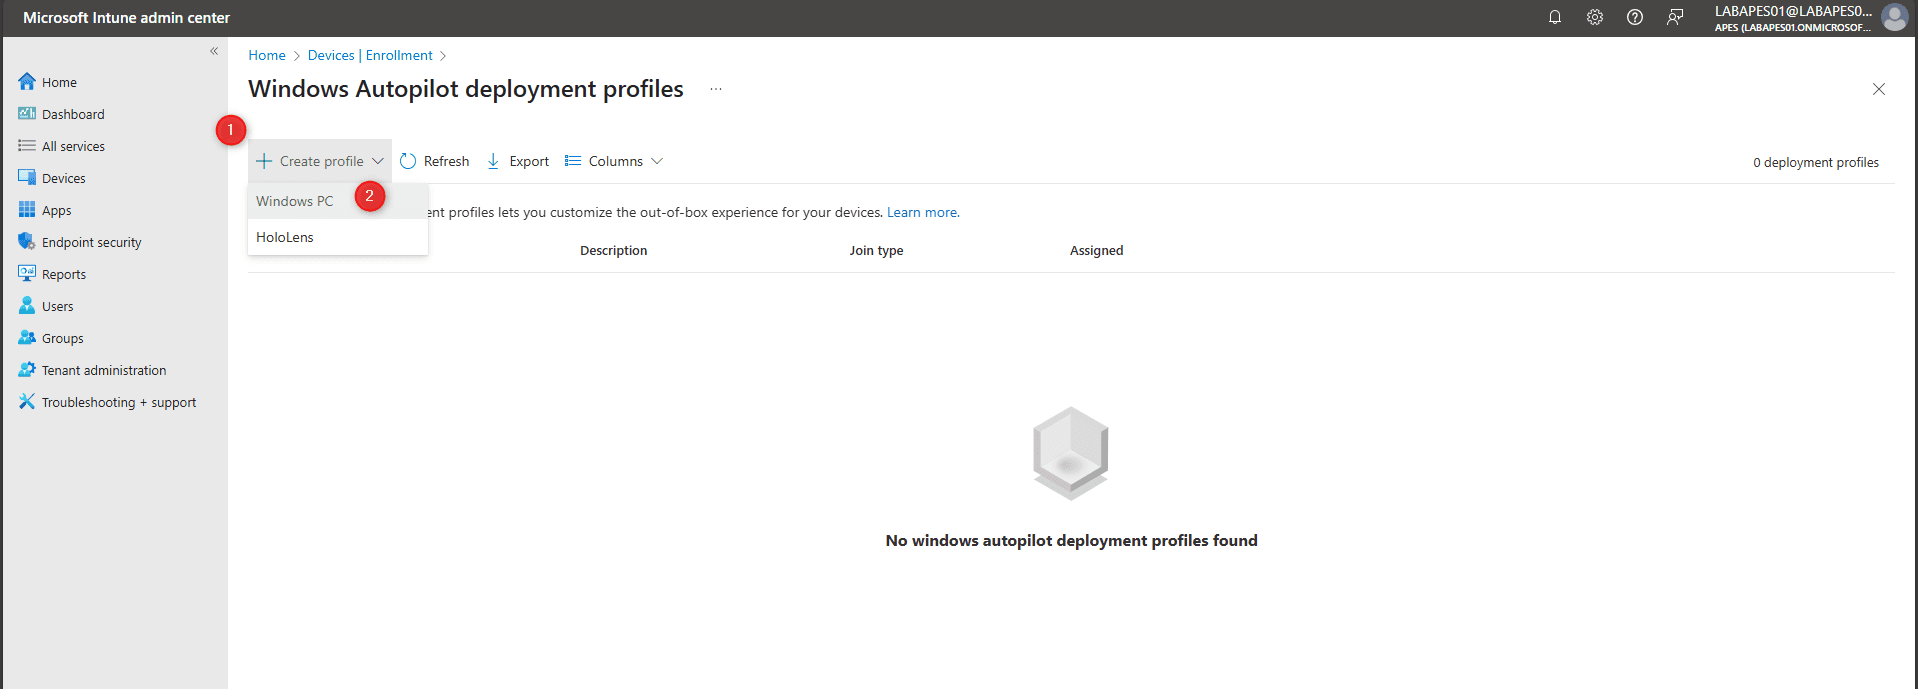Screen dimensions: 1918x689
Task: Open notifications bell icon
Action: 1555,17
